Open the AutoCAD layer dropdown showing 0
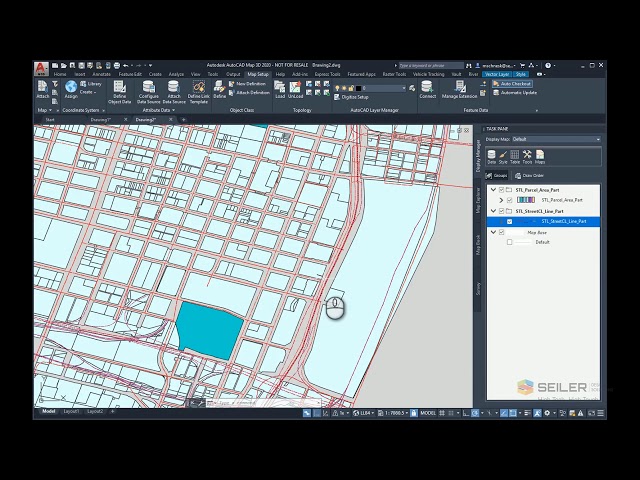 tap(384, 88)
